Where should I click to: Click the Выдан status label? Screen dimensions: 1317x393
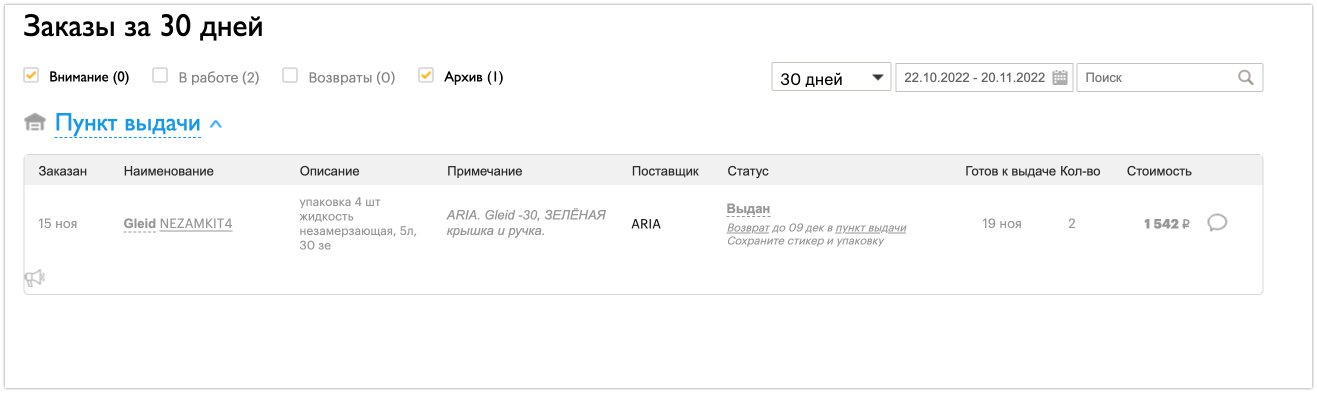point(748,209)
